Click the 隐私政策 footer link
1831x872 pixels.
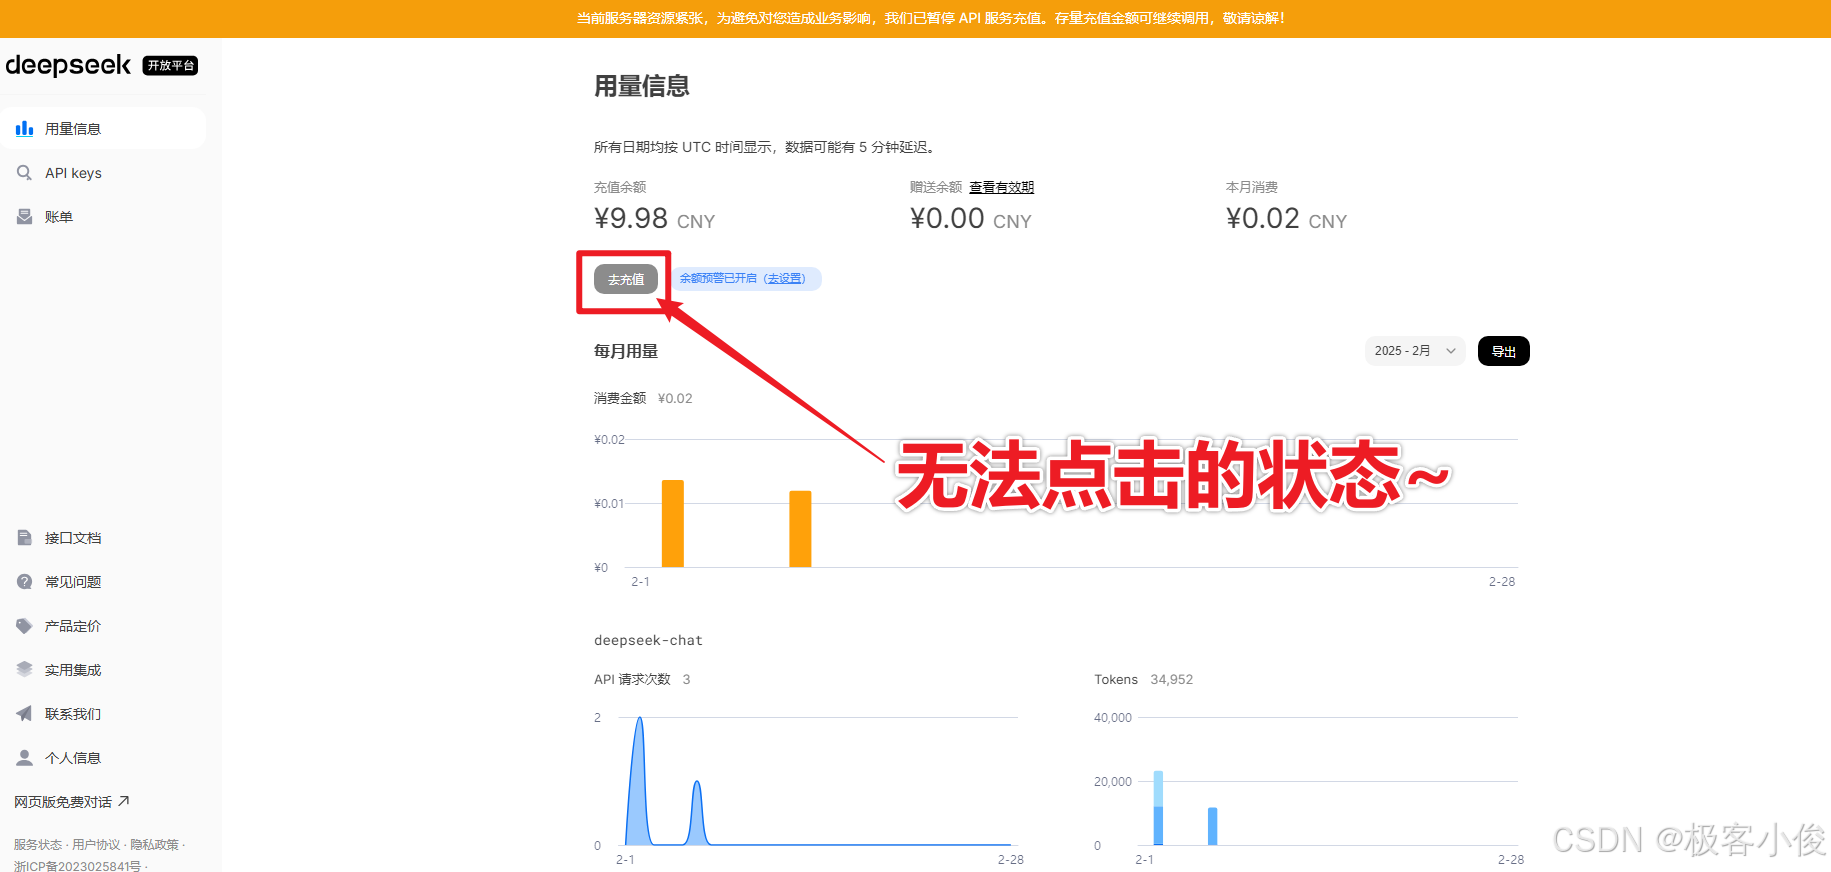pos(154,845)
